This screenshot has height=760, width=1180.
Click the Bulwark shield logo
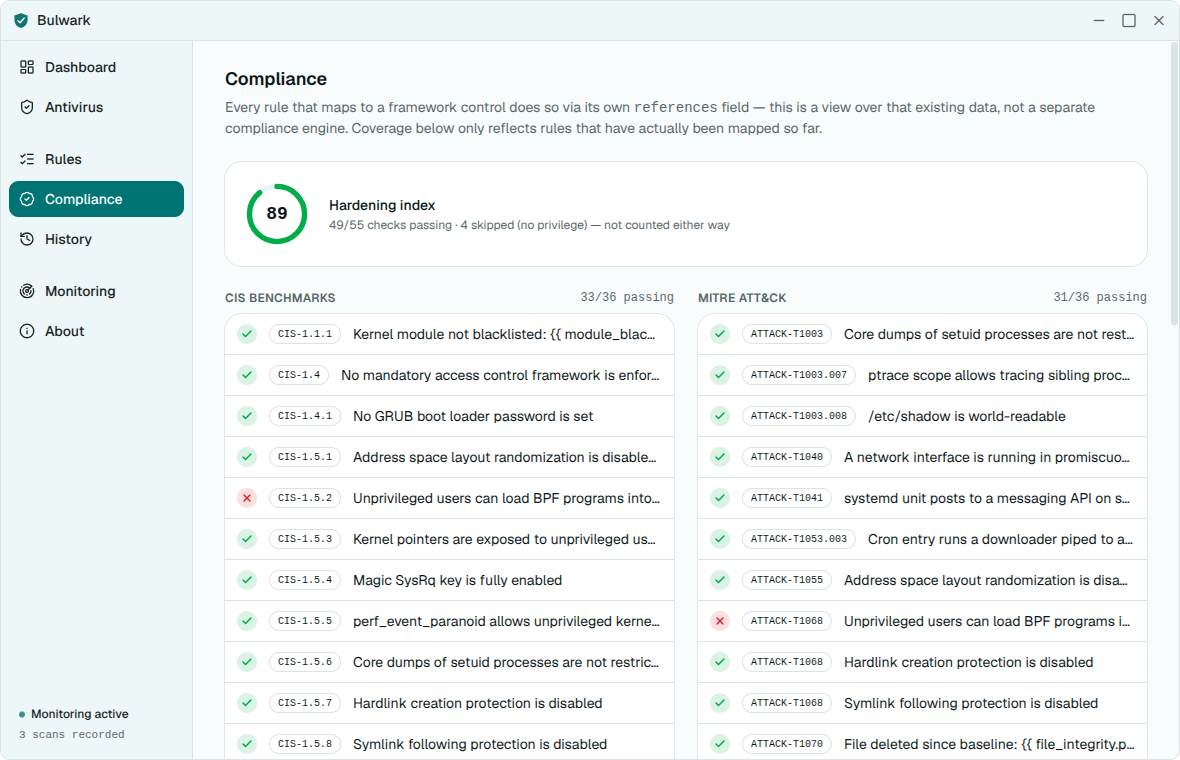(21, 20)
